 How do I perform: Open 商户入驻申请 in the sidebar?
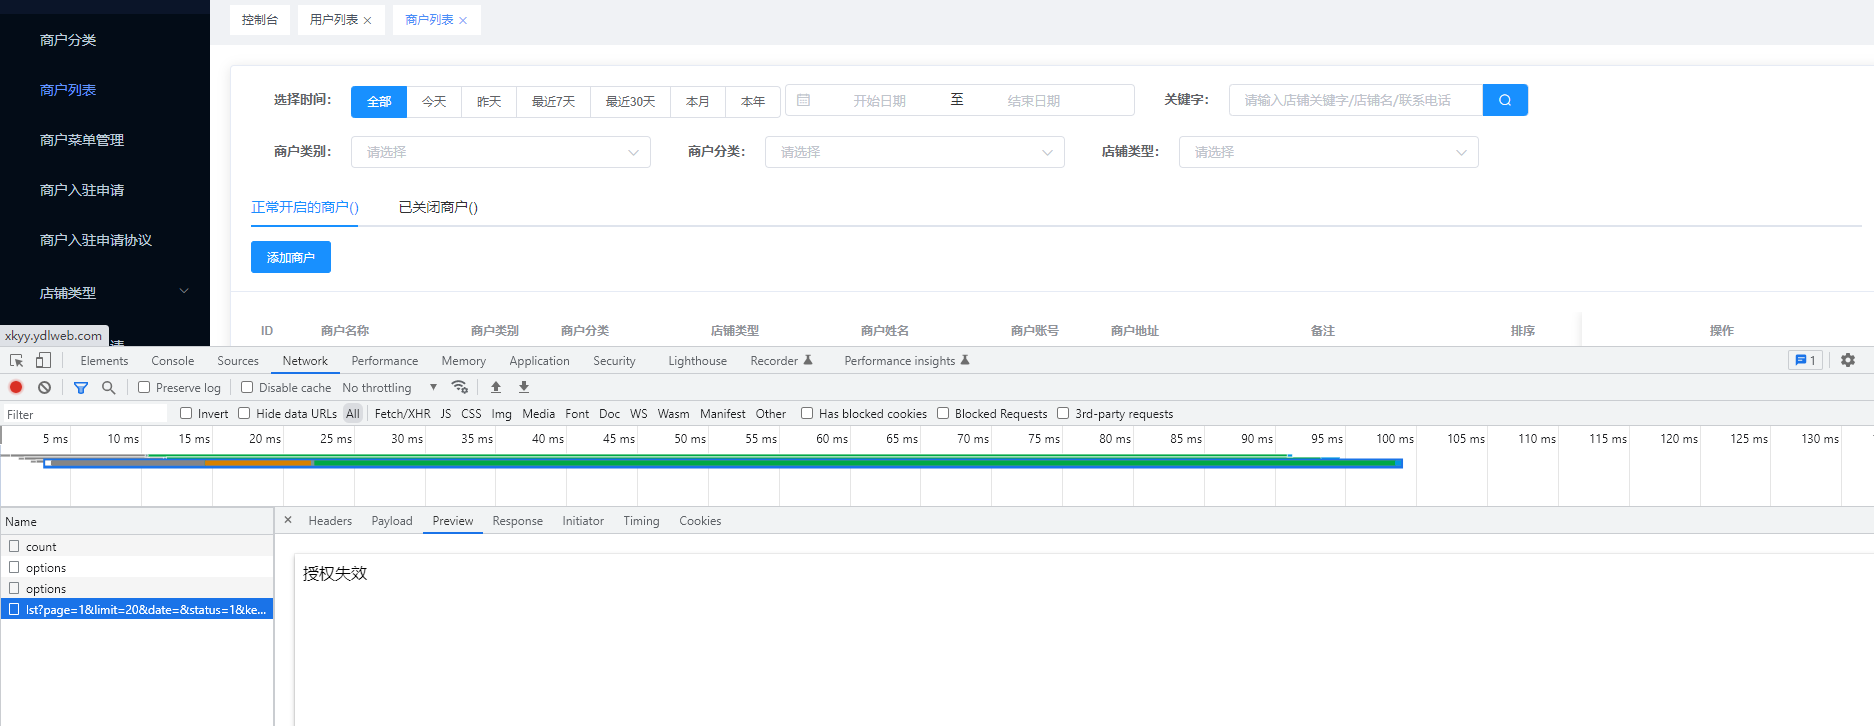tap(82, 190)
